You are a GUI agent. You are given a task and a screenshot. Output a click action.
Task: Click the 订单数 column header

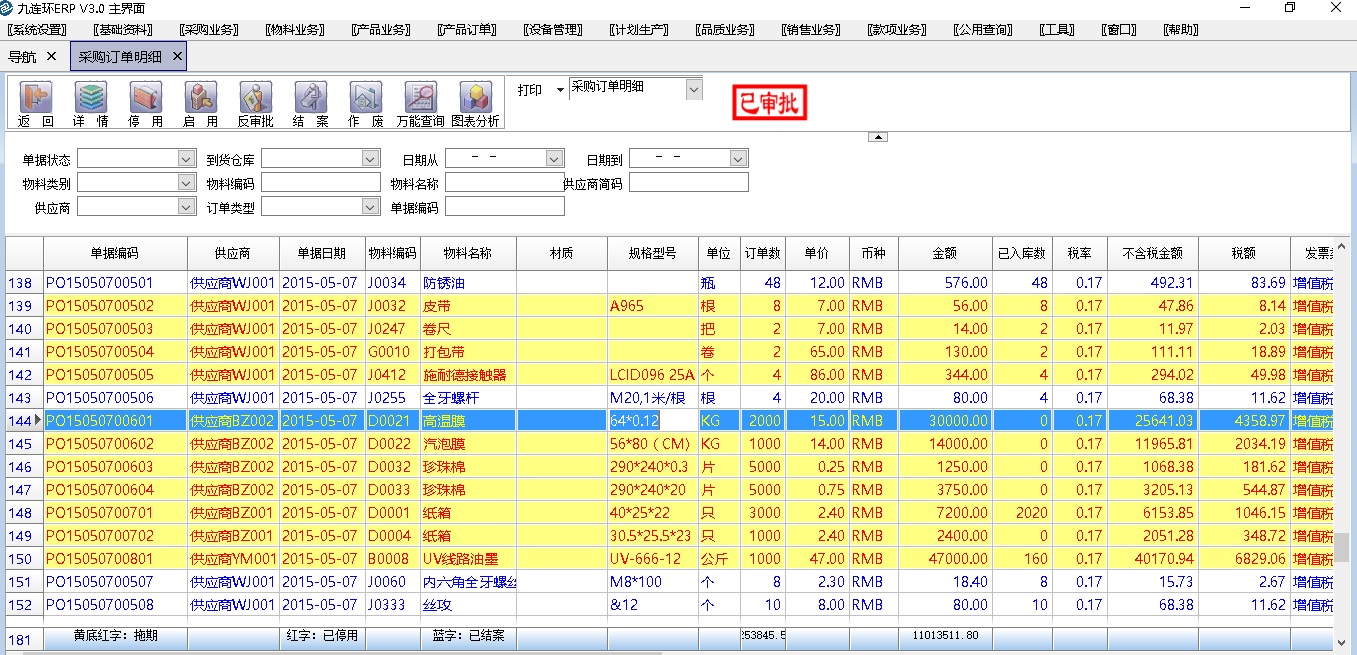[x=763, y=254]
